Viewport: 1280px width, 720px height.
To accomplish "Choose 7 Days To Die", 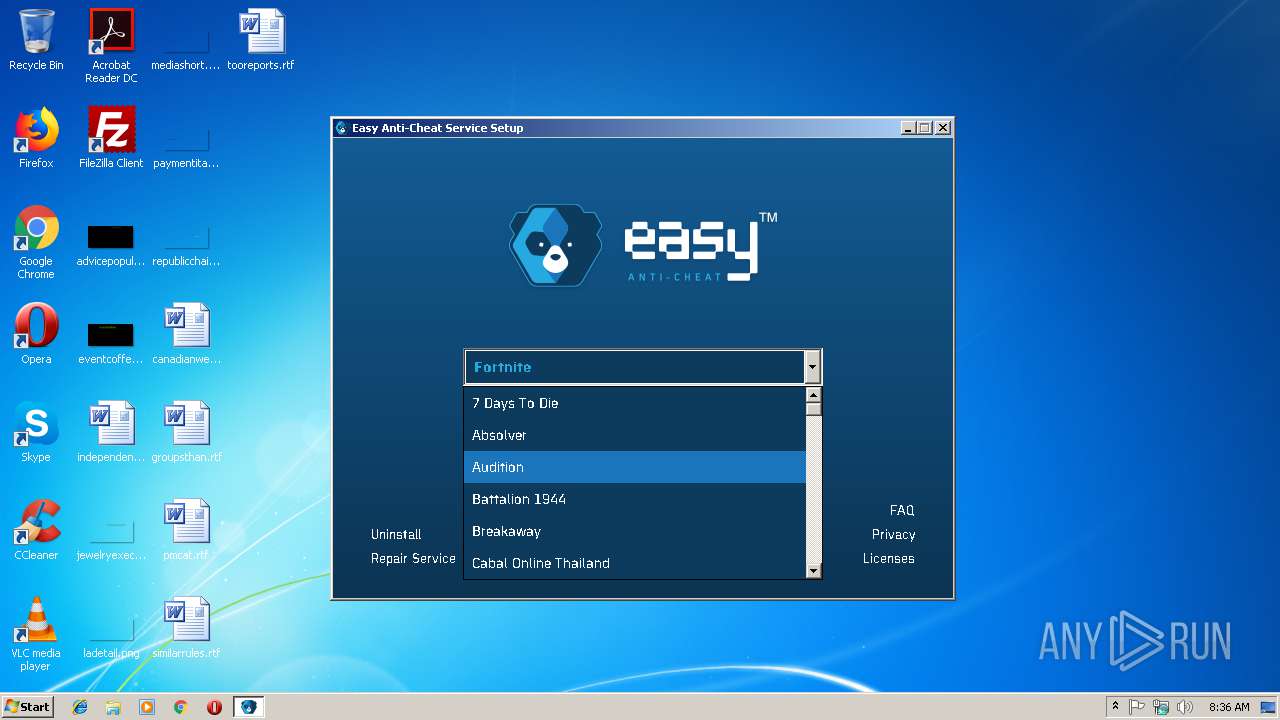I will pos(635,403).
